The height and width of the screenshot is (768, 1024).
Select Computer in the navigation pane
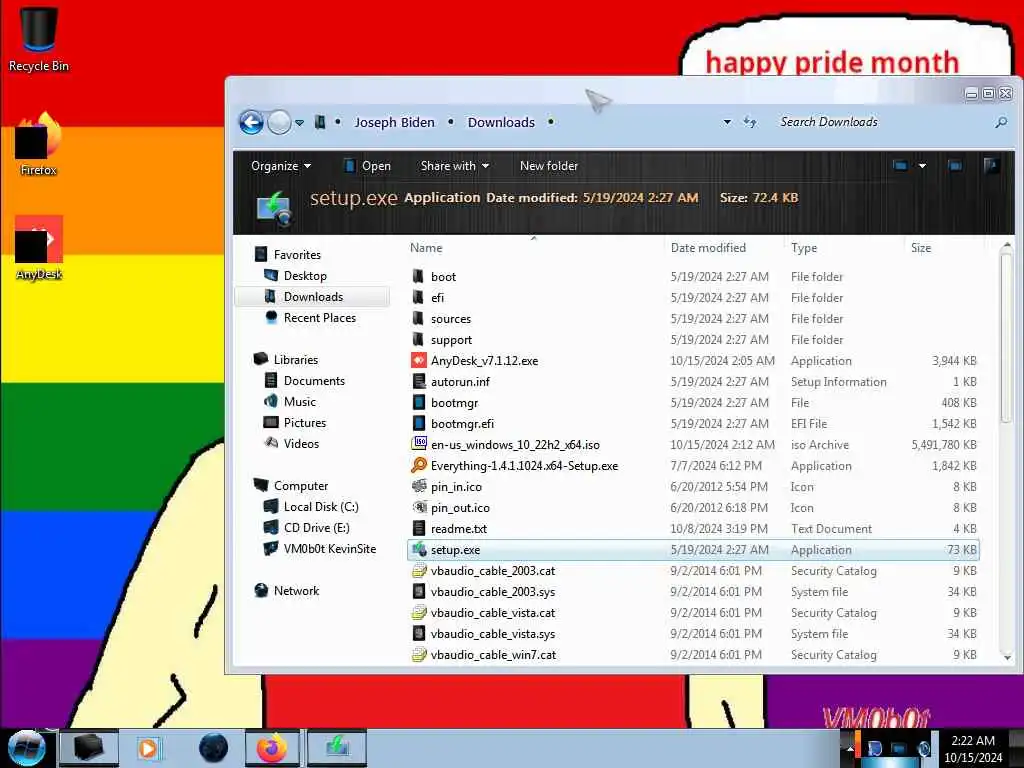[300, 486]
